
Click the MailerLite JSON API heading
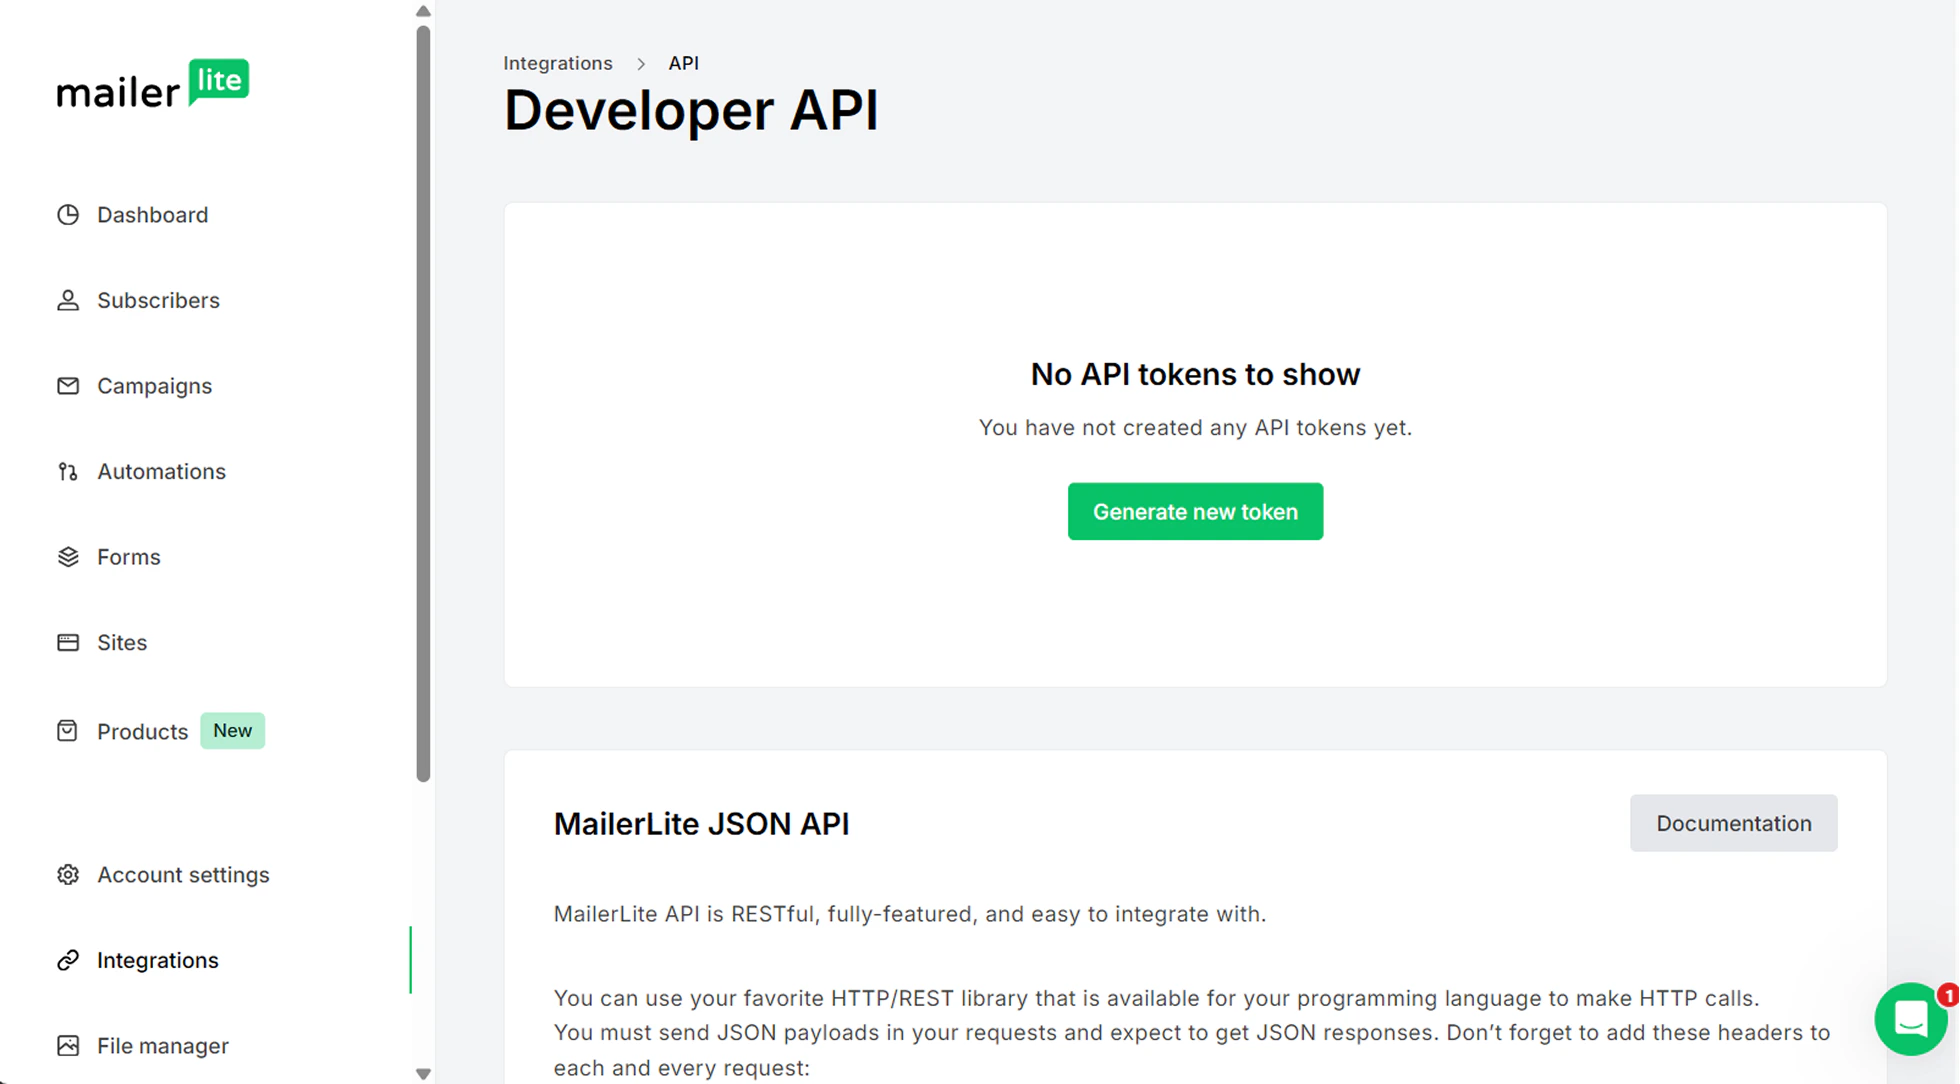point(701,824)
